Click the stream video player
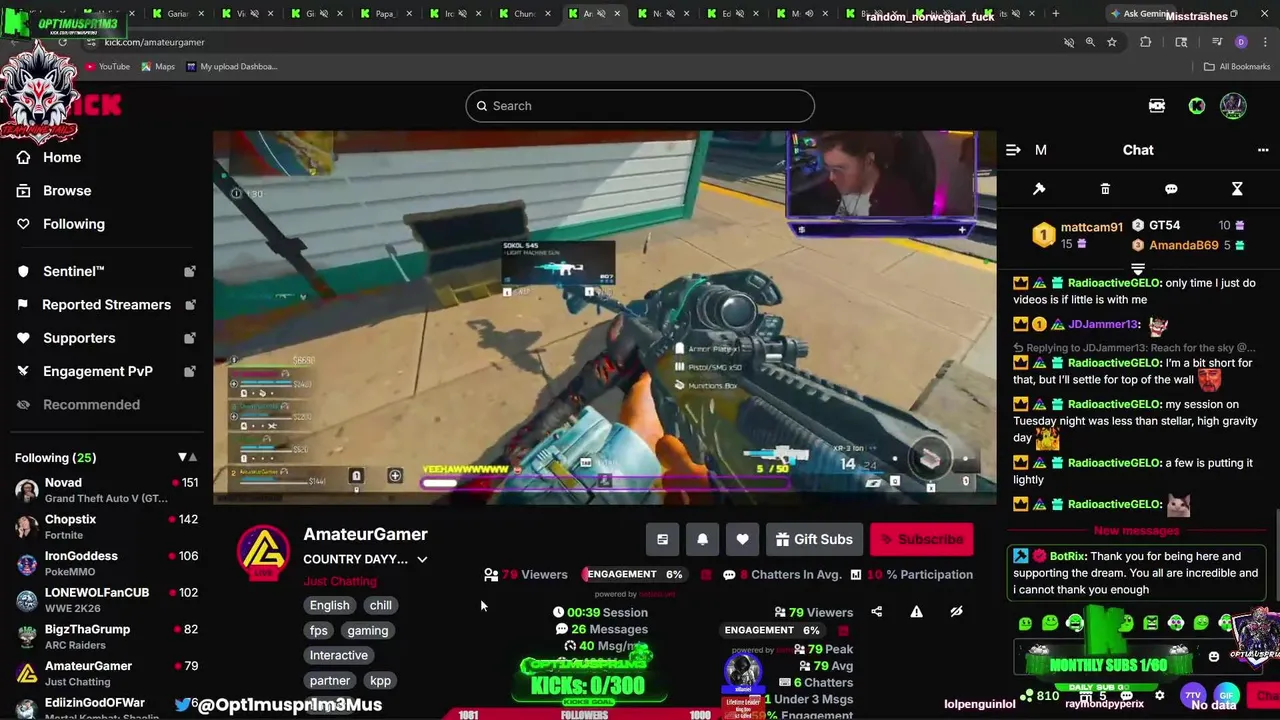This screenshot has width=1280, height=720. 604,317
